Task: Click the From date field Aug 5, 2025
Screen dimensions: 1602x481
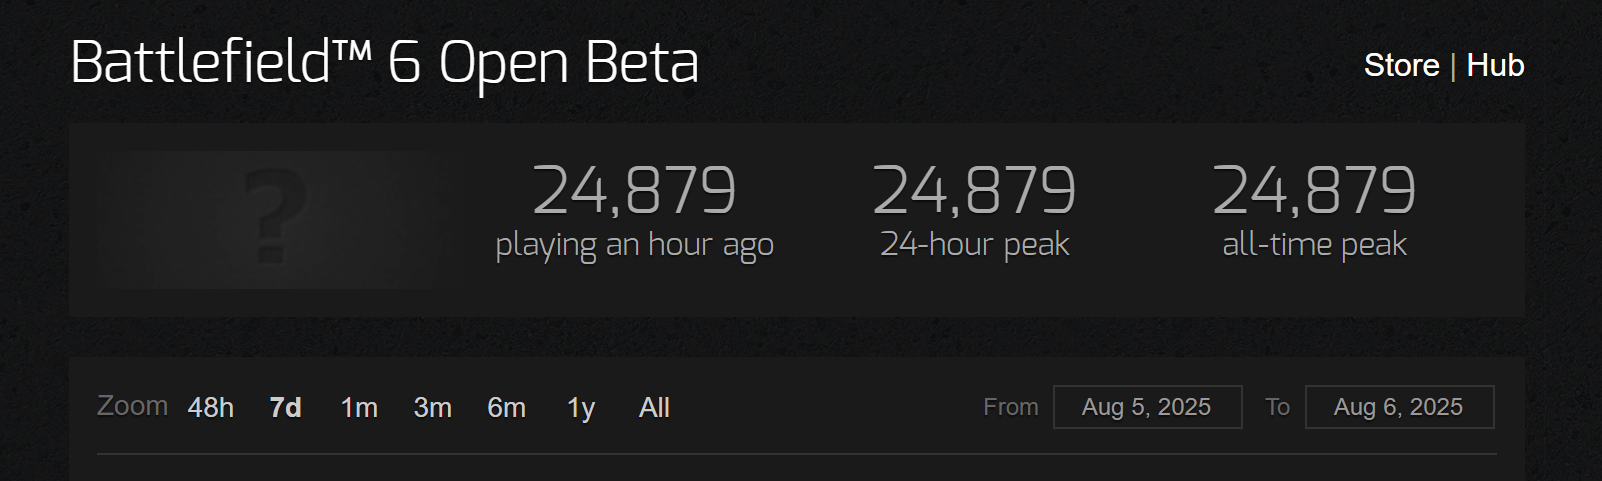Action: tap(1147, 407)
